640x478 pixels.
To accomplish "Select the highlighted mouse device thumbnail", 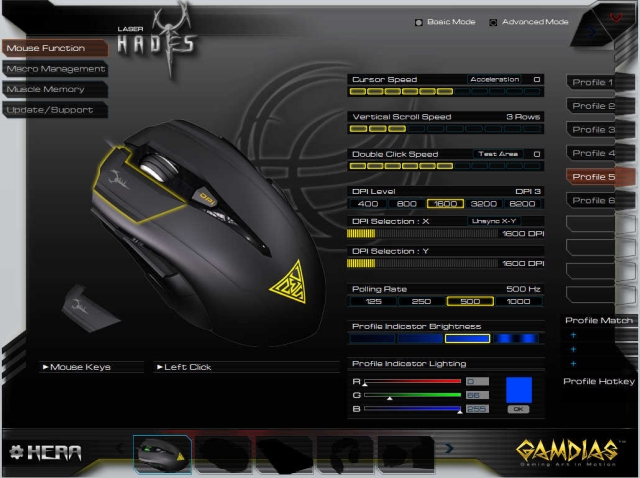I will (162, 454).
